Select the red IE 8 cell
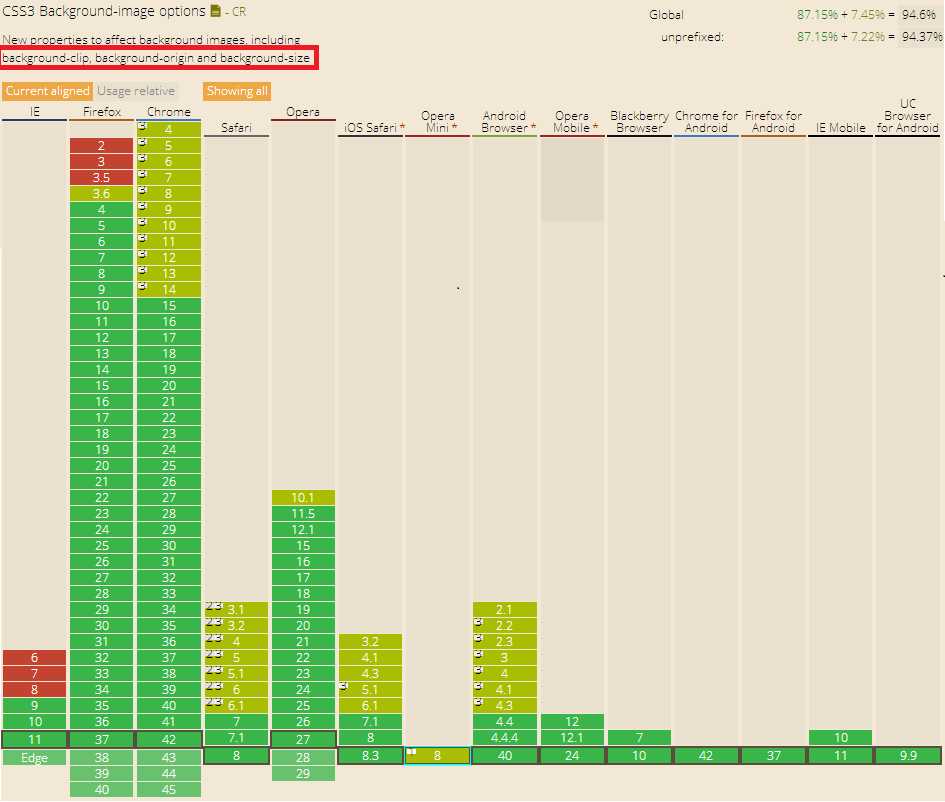Image resolution: width=945 pixels, height=802 pixels. point(34,689)
